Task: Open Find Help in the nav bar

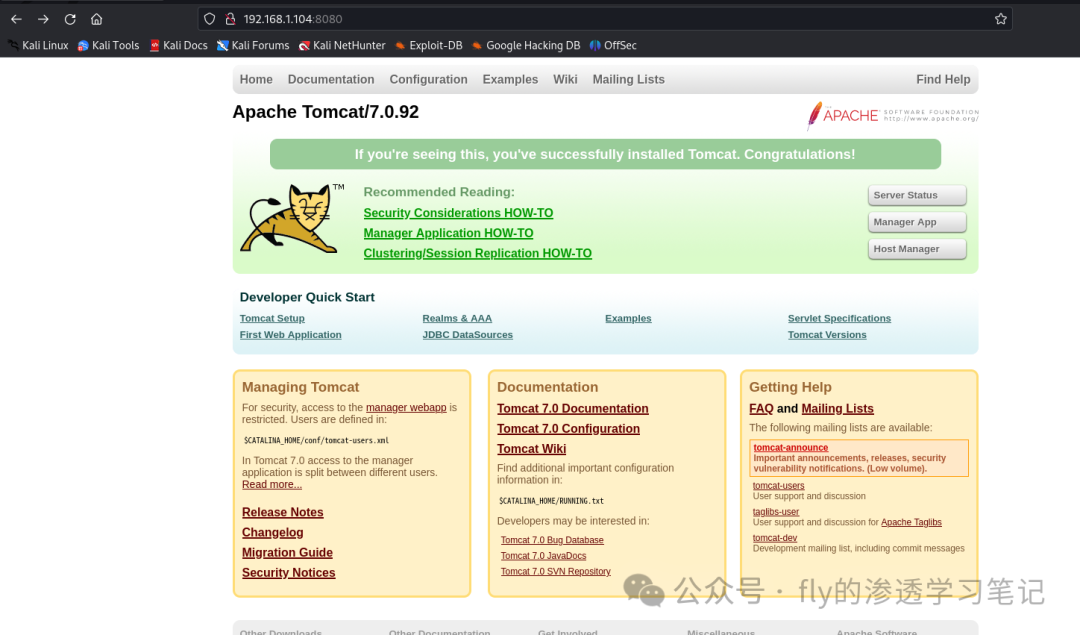Action: 943,79
